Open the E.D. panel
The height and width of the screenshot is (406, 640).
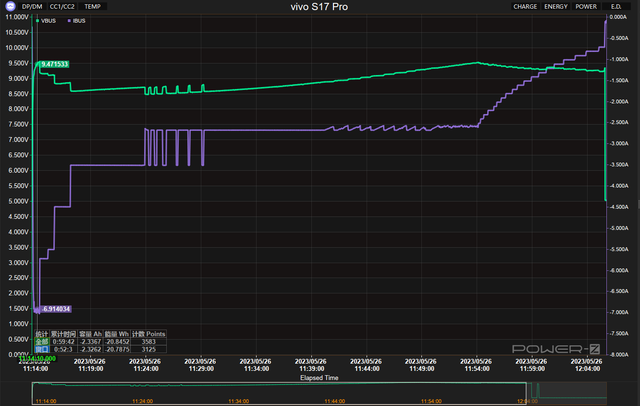pyautogui.click(x=616, y=7)
